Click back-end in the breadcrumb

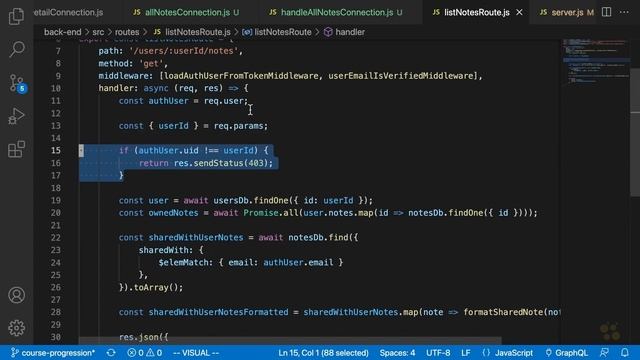pyautogui.click(x=62, y=32)
